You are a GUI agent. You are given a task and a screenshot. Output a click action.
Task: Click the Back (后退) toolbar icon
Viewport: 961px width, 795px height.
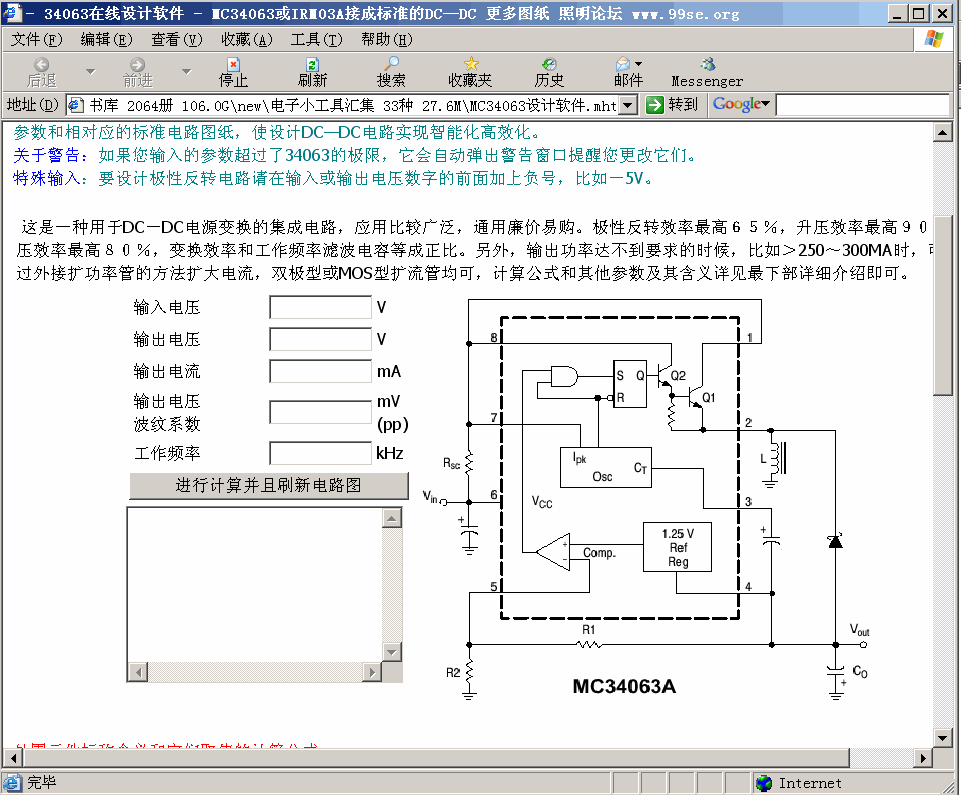[41, 64]
